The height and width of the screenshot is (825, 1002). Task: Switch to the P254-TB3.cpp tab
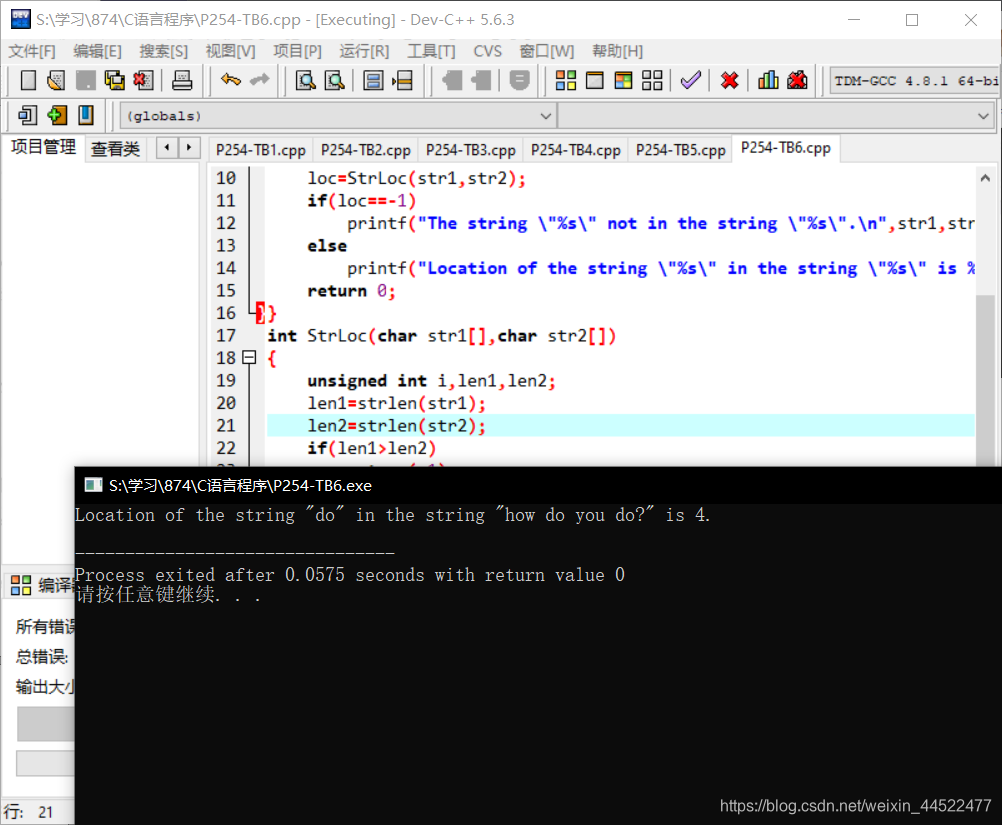click(x=471, y=150)
